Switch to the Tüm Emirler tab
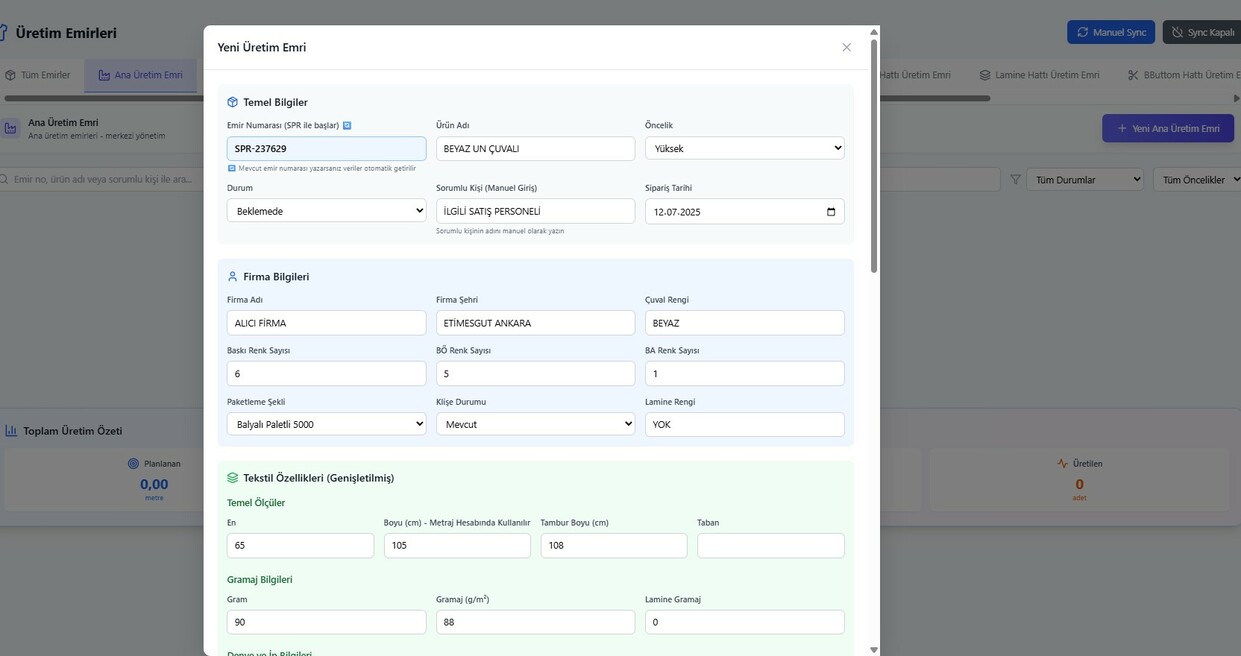 (38, 75)
